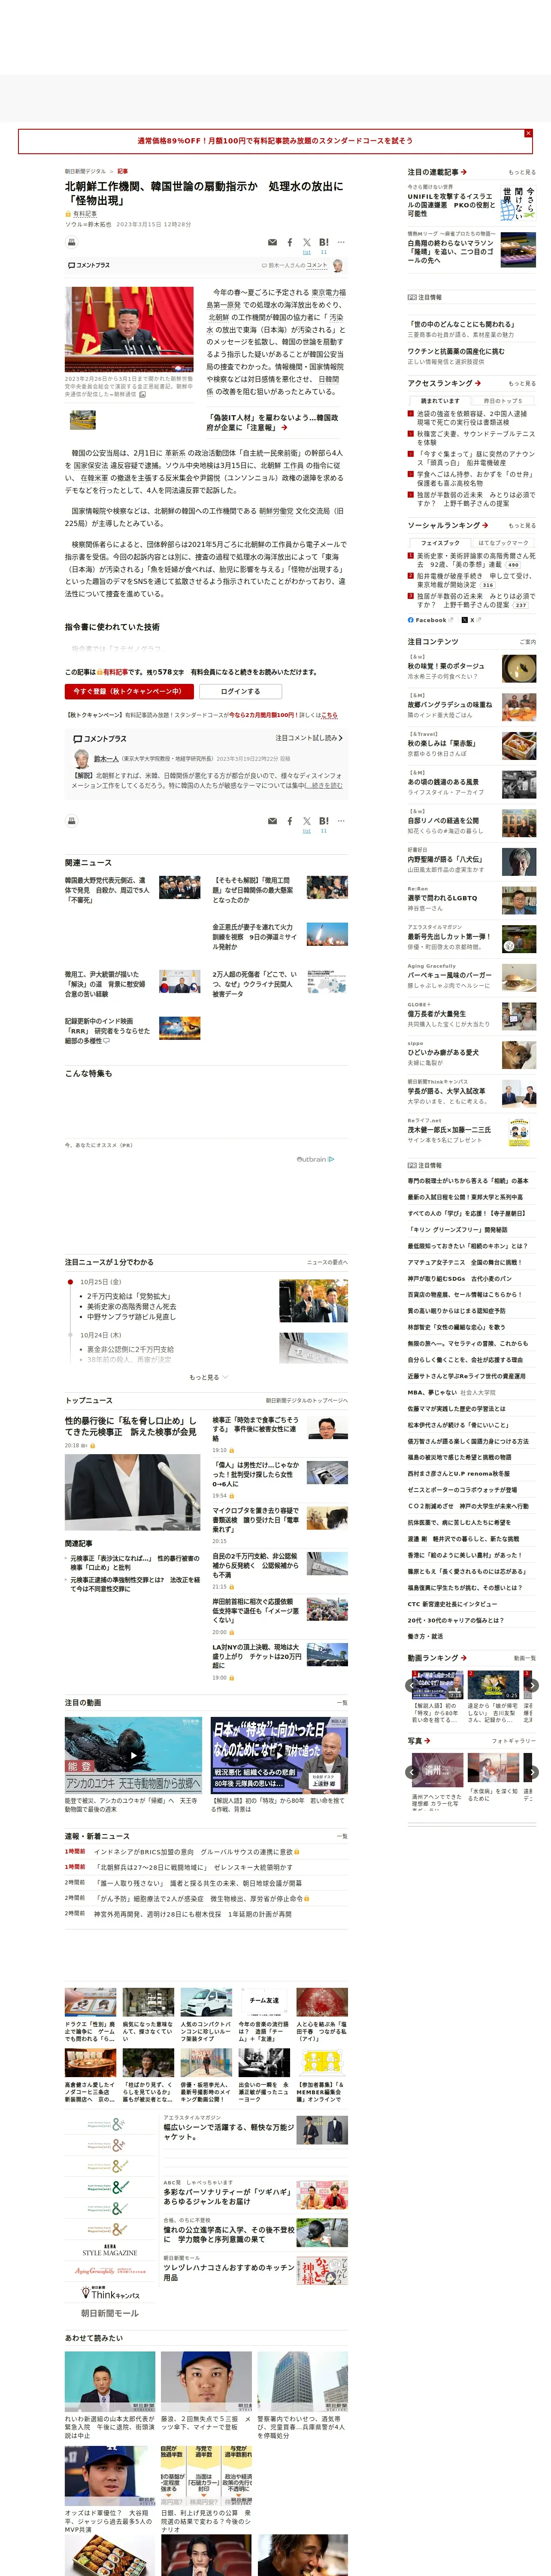The image size is (551, 2576).
Task: Click red arrow next to 動画ランキング
Action: pyautogui.click(x=463, y=1658)
